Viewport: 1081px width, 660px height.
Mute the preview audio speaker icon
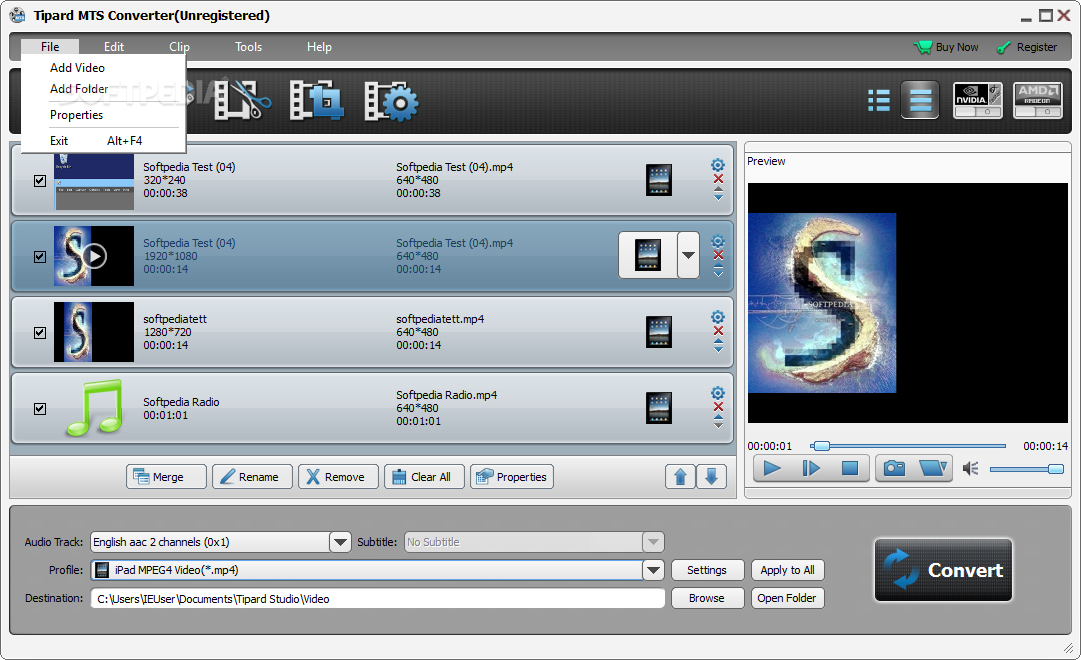[x=970, y=469]
